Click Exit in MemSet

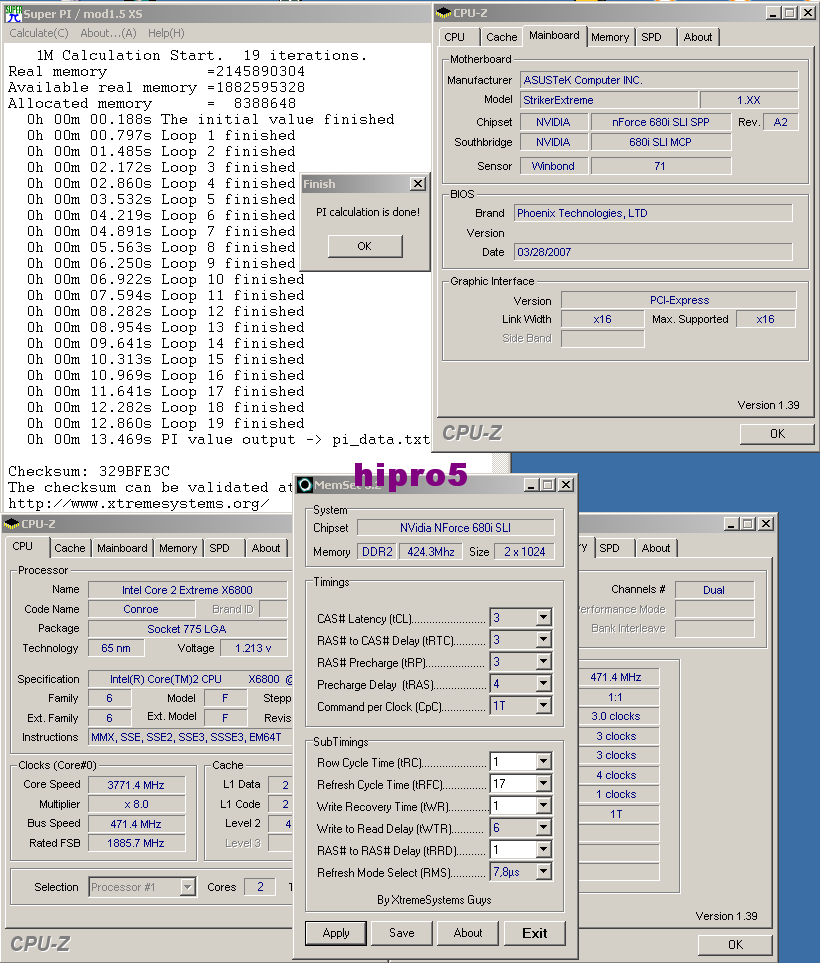[x=534, y=933]
